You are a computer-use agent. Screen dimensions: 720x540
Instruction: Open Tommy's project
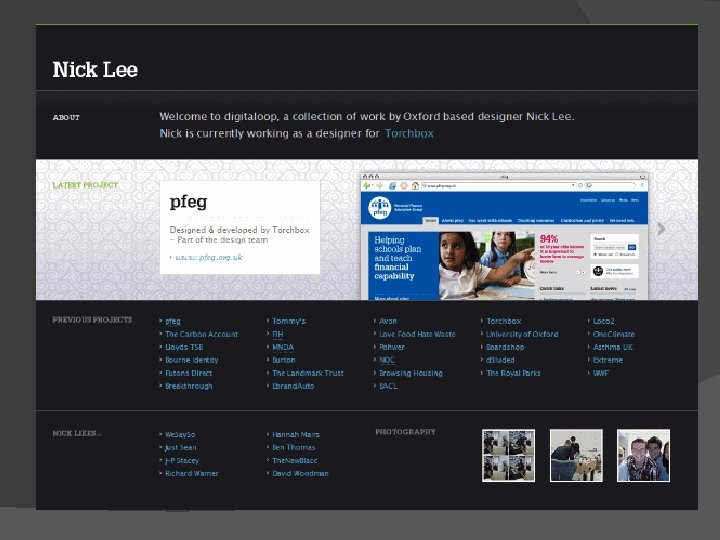pyautogui.click(x=289, y=321)
